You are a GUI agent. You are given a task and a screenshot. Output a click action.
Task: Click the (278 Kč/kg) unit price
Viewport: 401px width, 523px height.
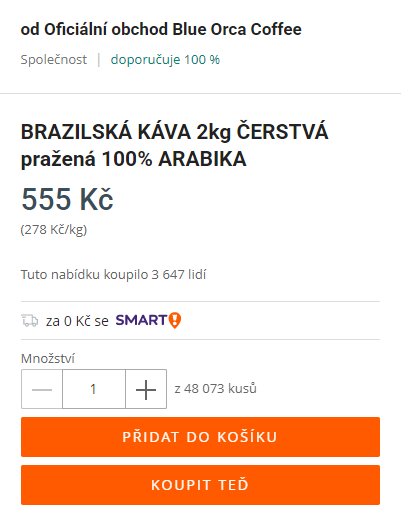tap(54, 230)
